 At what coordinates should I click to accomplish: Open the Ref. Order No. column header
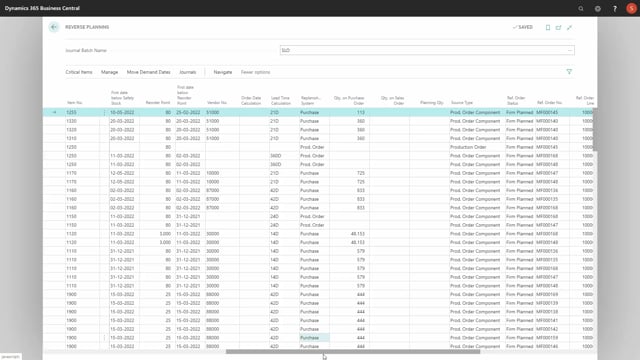(x=549, y=103)
